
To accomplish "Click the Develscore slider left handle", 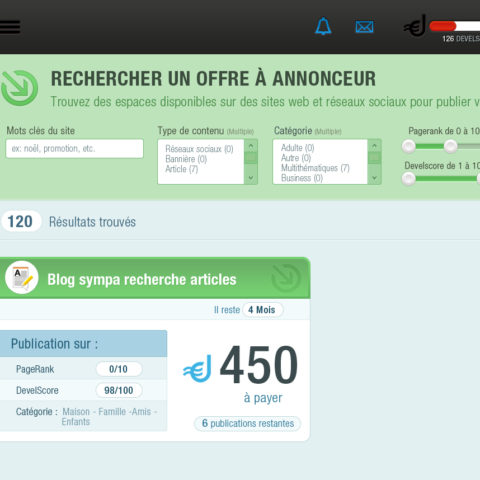I will (x=408, y=179).
